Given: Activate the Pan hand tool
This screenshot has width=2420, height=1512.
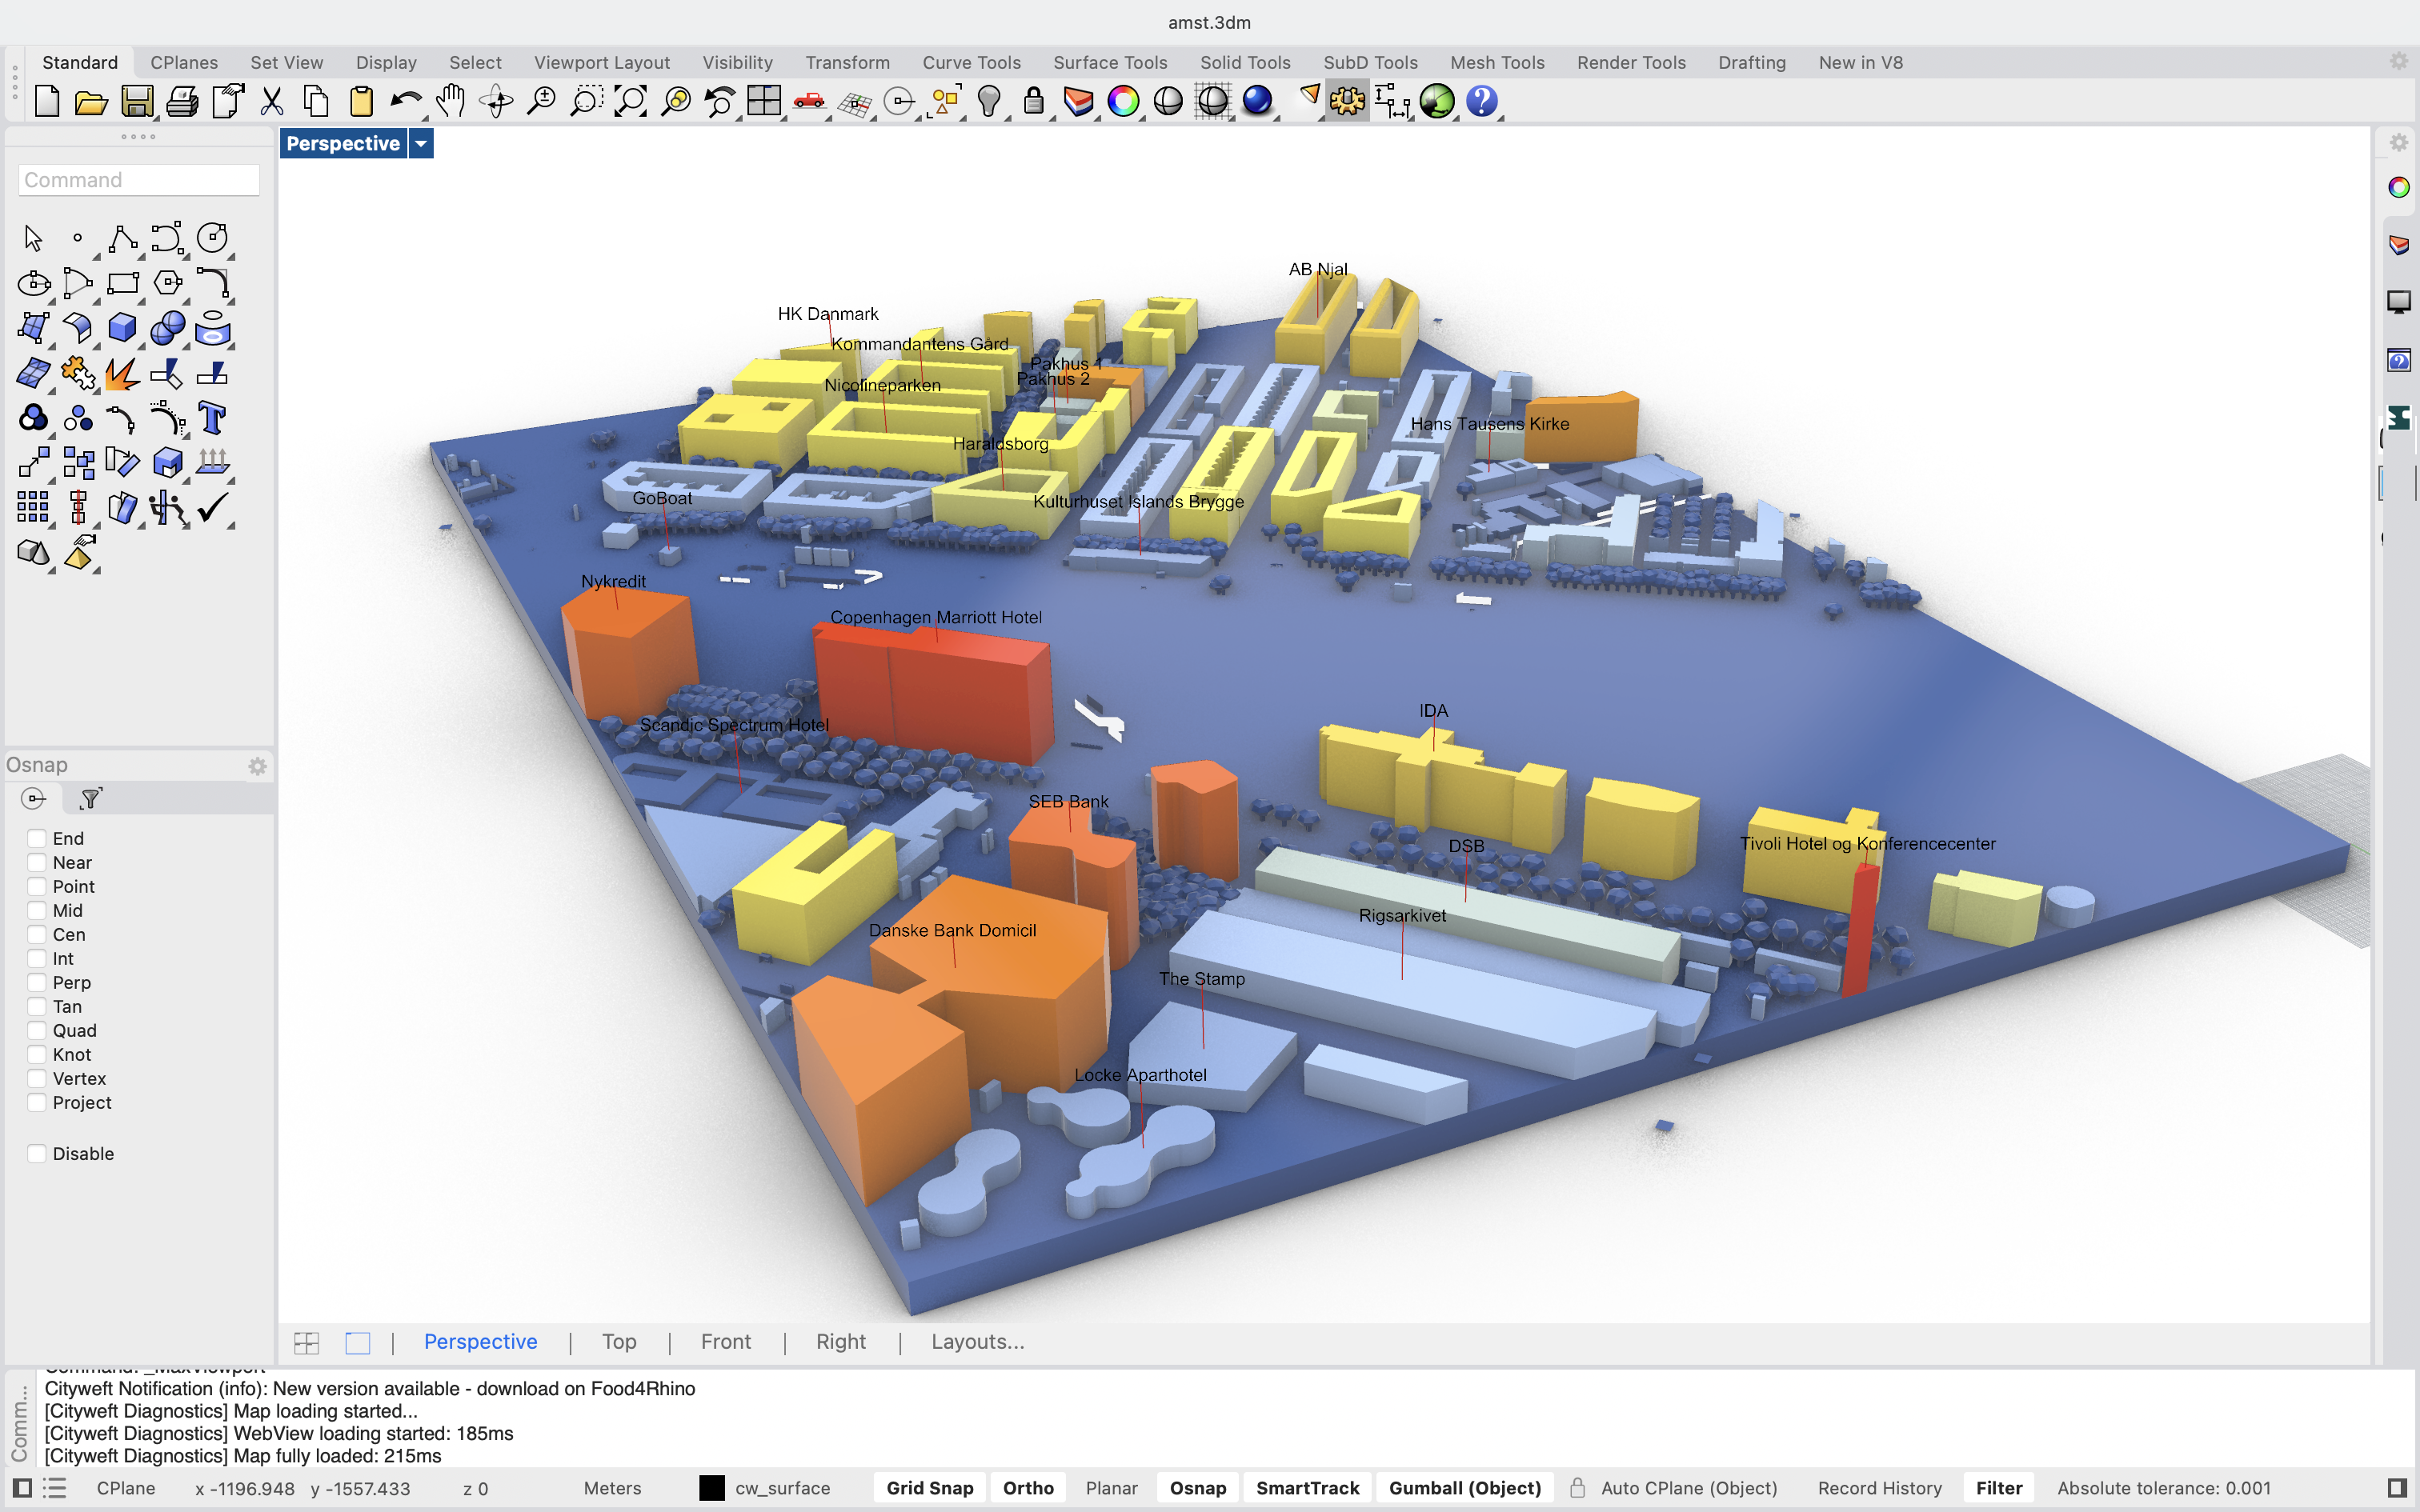Looking at the screenshot, I should 451,101.
